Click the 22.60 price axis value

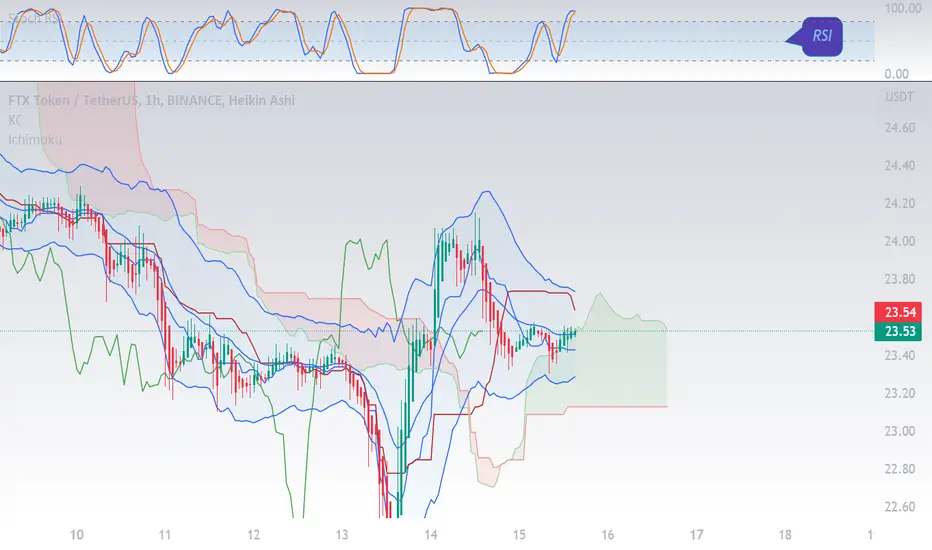pos(899,507)
